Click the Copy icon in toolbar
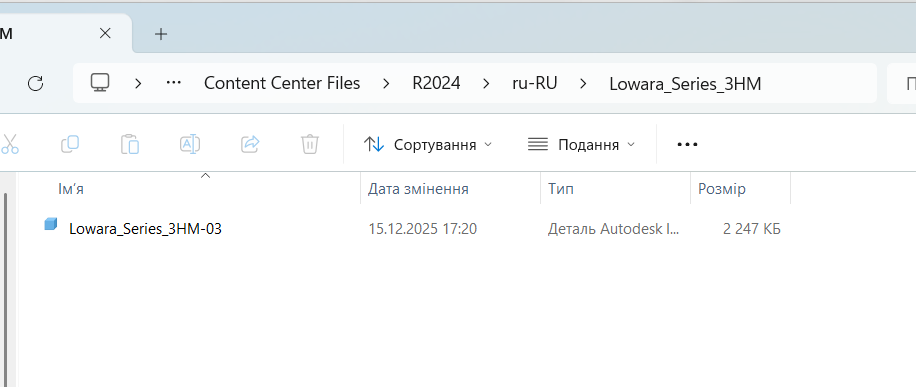 click(70, 144)
